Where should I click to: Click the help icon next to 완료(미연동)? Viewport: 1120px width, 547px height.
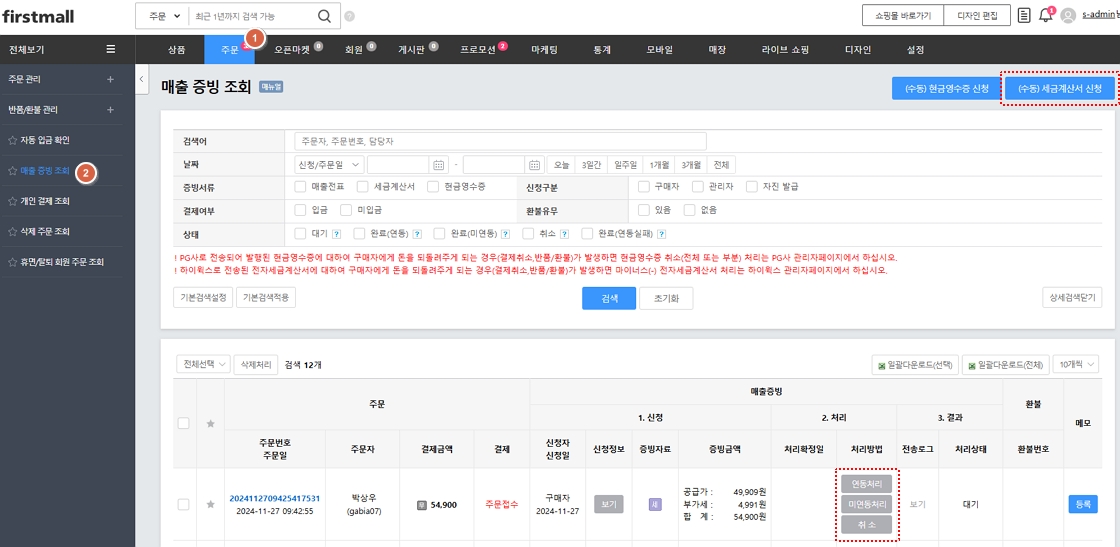pyautogui.click(x=506, y=234)
